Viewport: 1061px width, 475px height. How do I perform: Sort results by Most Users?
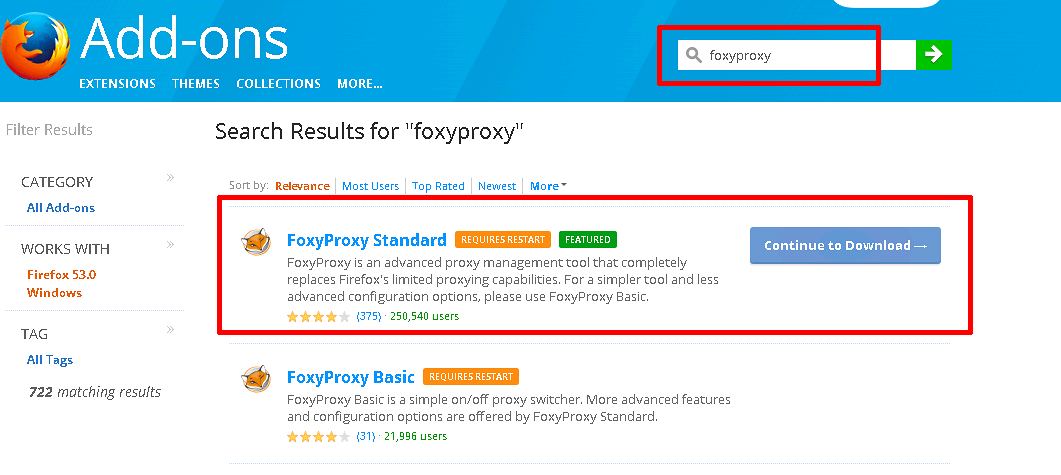click(x=370, y=186)
